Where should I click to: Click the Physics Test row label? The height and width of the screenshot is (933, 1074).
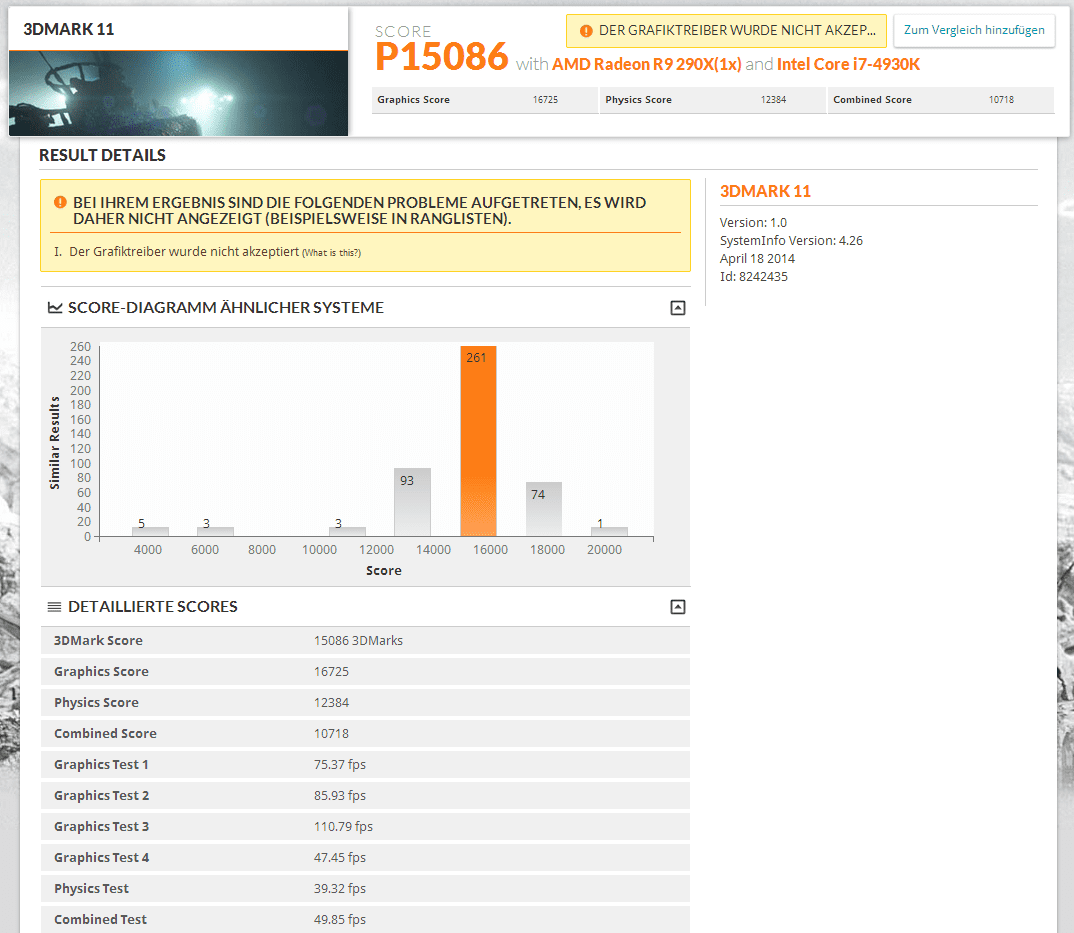click(x=91, y=888)
